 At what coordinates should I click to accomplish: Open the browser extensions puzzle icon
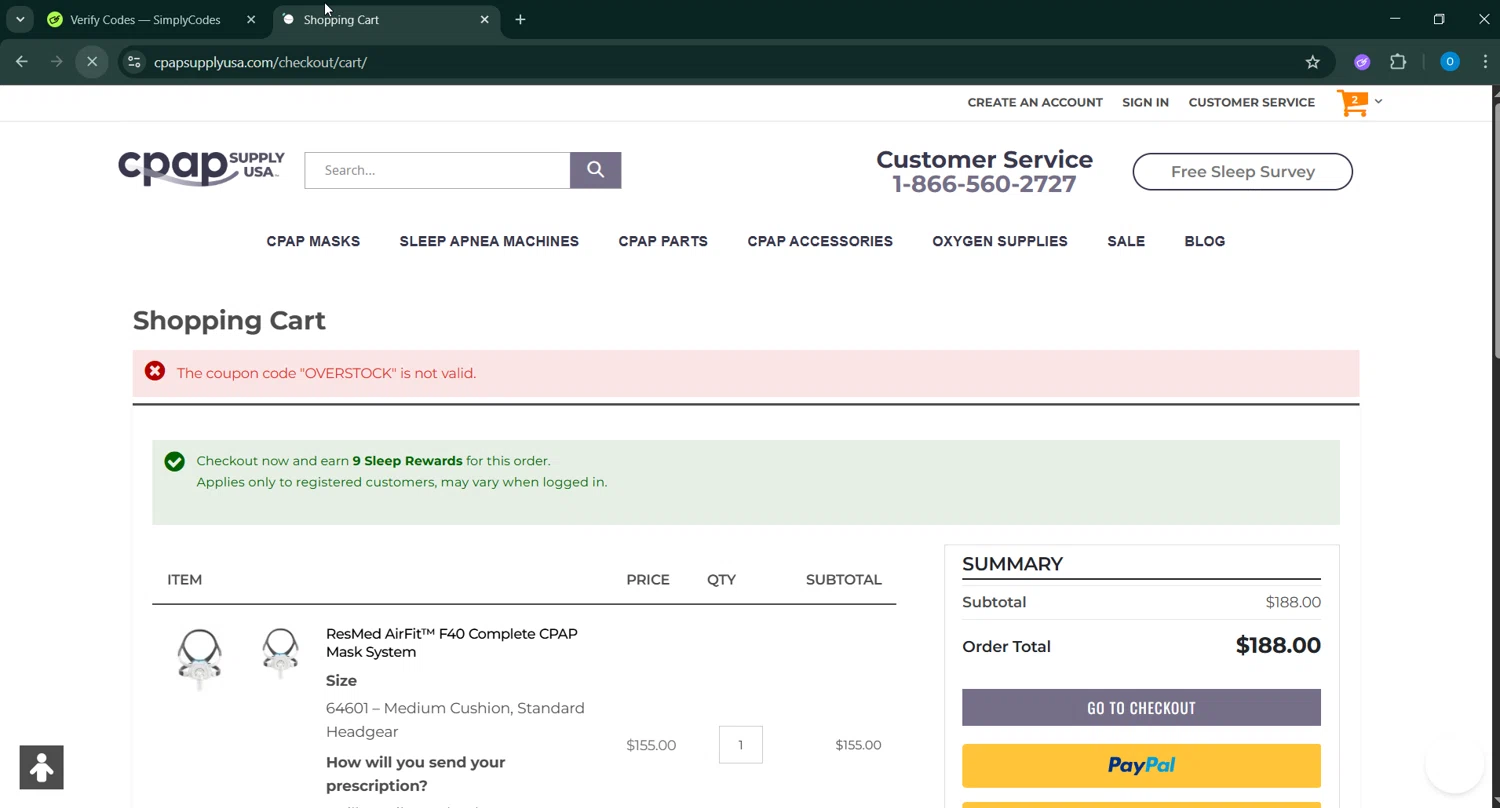coord(1398,62)
